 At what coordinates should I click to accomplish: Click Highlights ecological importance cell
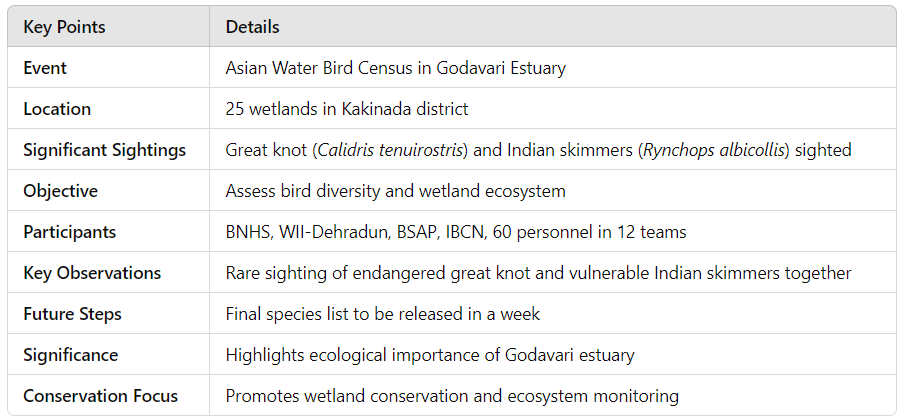(x=430, y=355)
